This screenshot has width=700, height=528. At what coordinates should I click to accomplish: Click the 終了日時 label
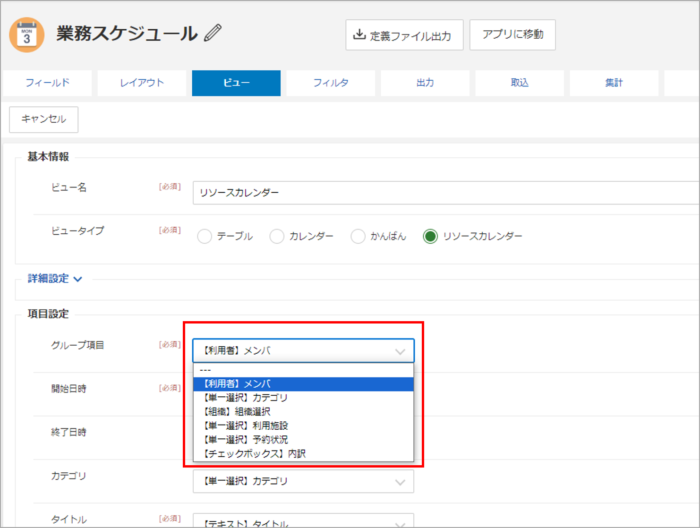click(x=69, y=432)
